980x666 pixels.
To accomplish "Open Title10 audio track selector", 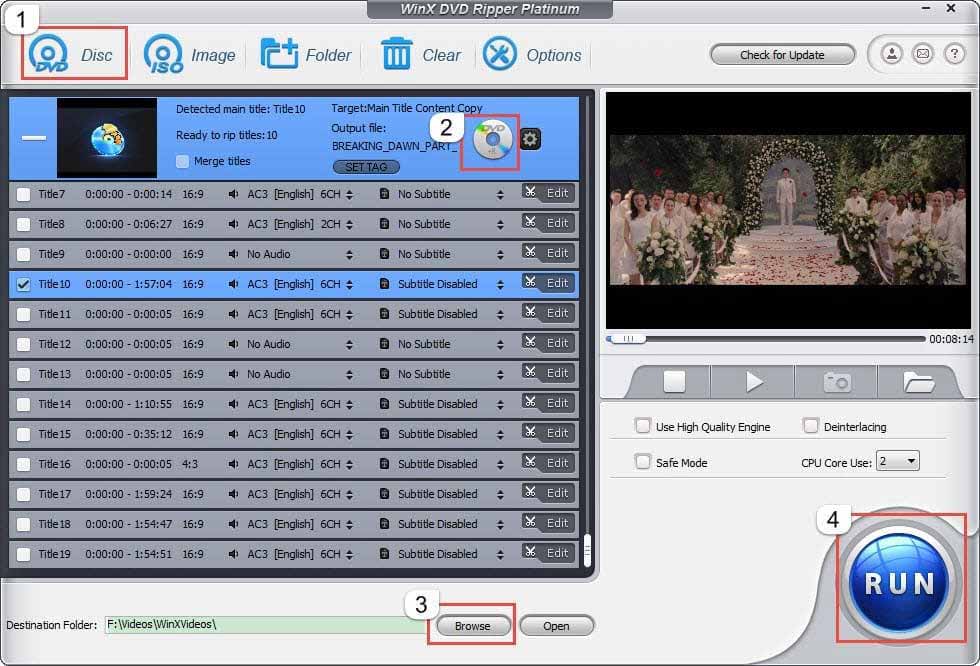I will tap(349, 284).
